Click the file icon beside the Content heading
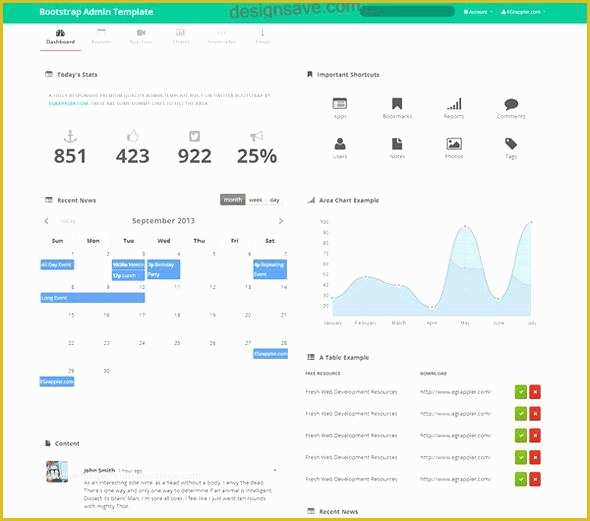The width and height of the screenshot is (590, 521). [48, 444]
